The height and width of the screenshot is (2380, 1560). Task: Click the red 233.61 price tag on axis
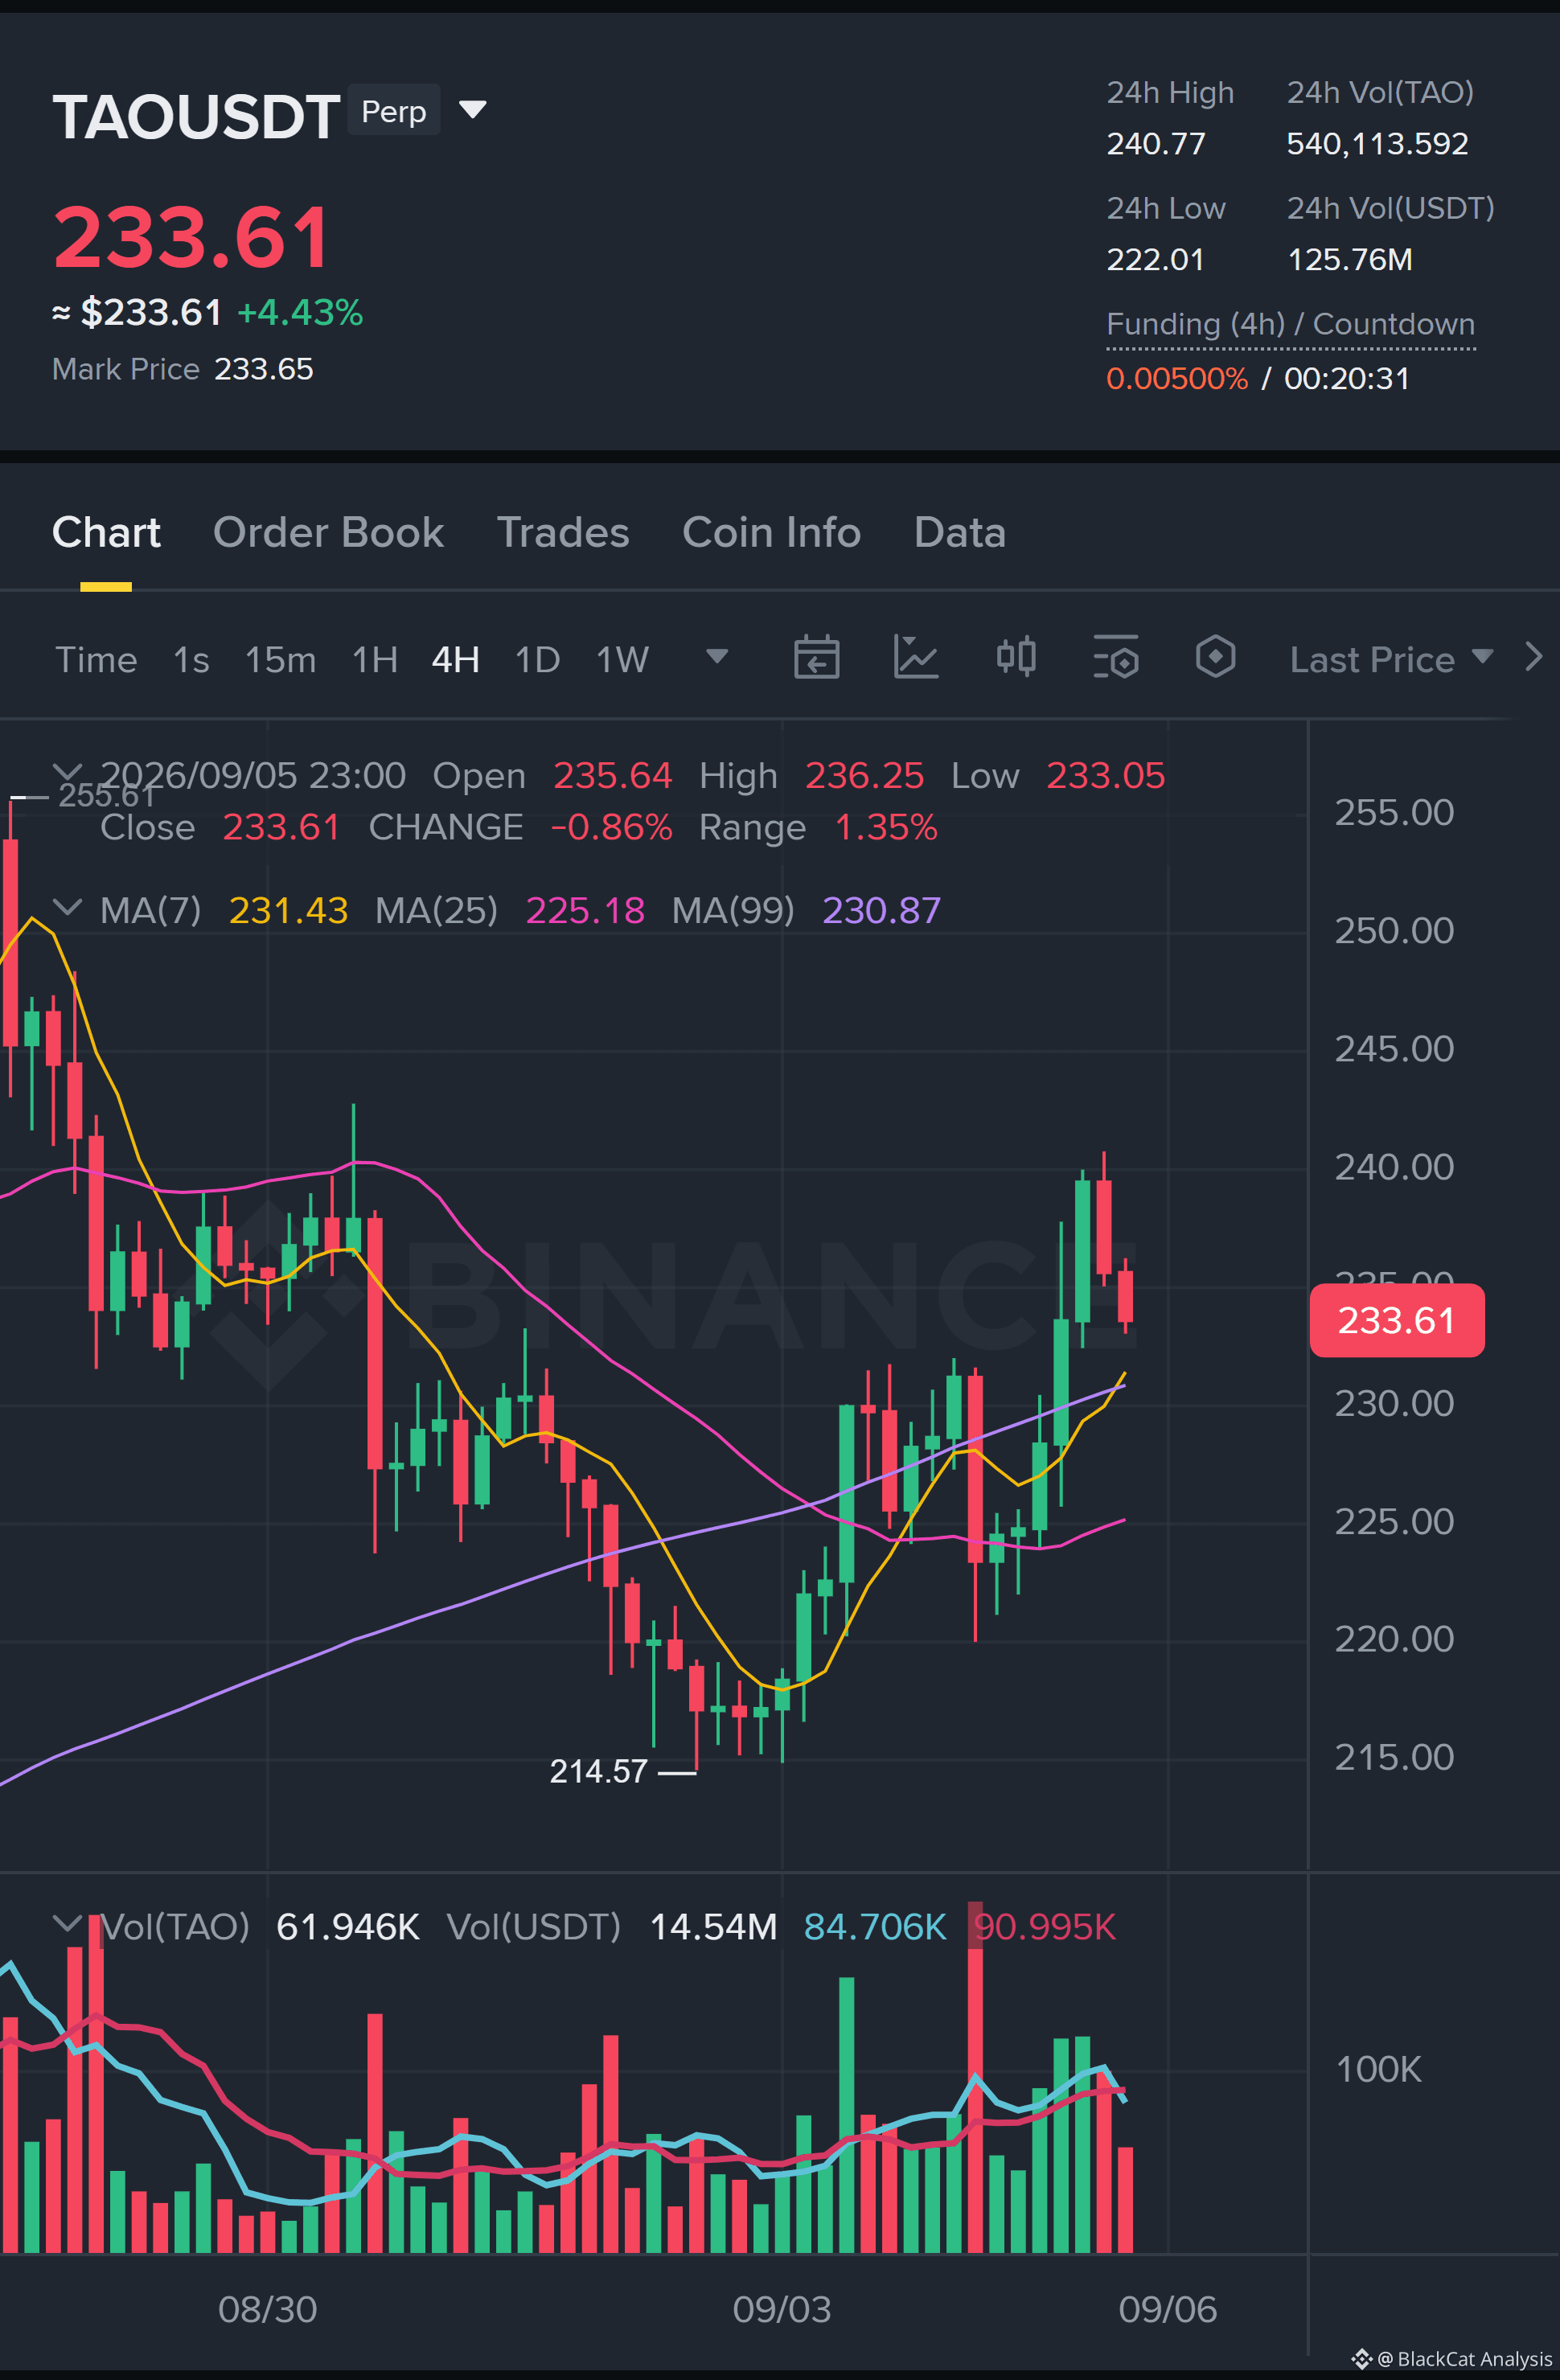point(1396,1320)
